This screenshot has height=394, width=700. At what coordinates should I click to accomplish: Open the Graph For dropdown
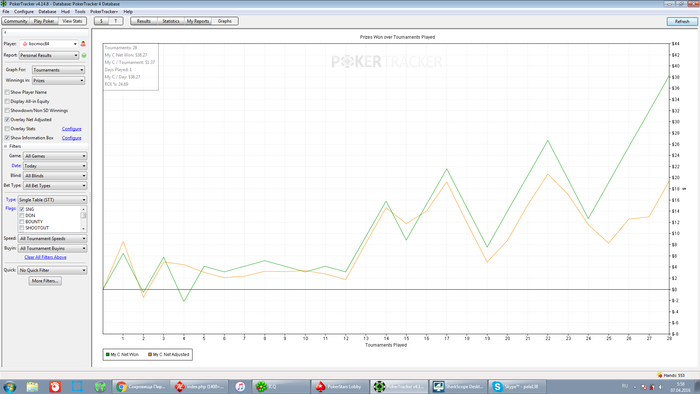point(58,70)
